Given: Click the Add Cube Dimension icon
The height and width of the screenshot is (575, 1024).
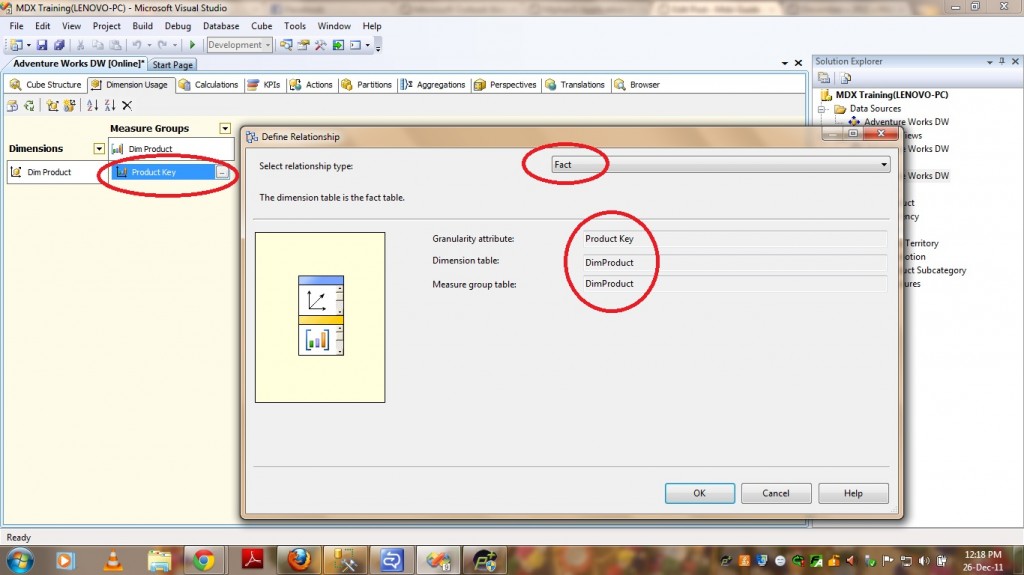Looking at the screenshot, I should pyautogui.click(x=51, y=105).
